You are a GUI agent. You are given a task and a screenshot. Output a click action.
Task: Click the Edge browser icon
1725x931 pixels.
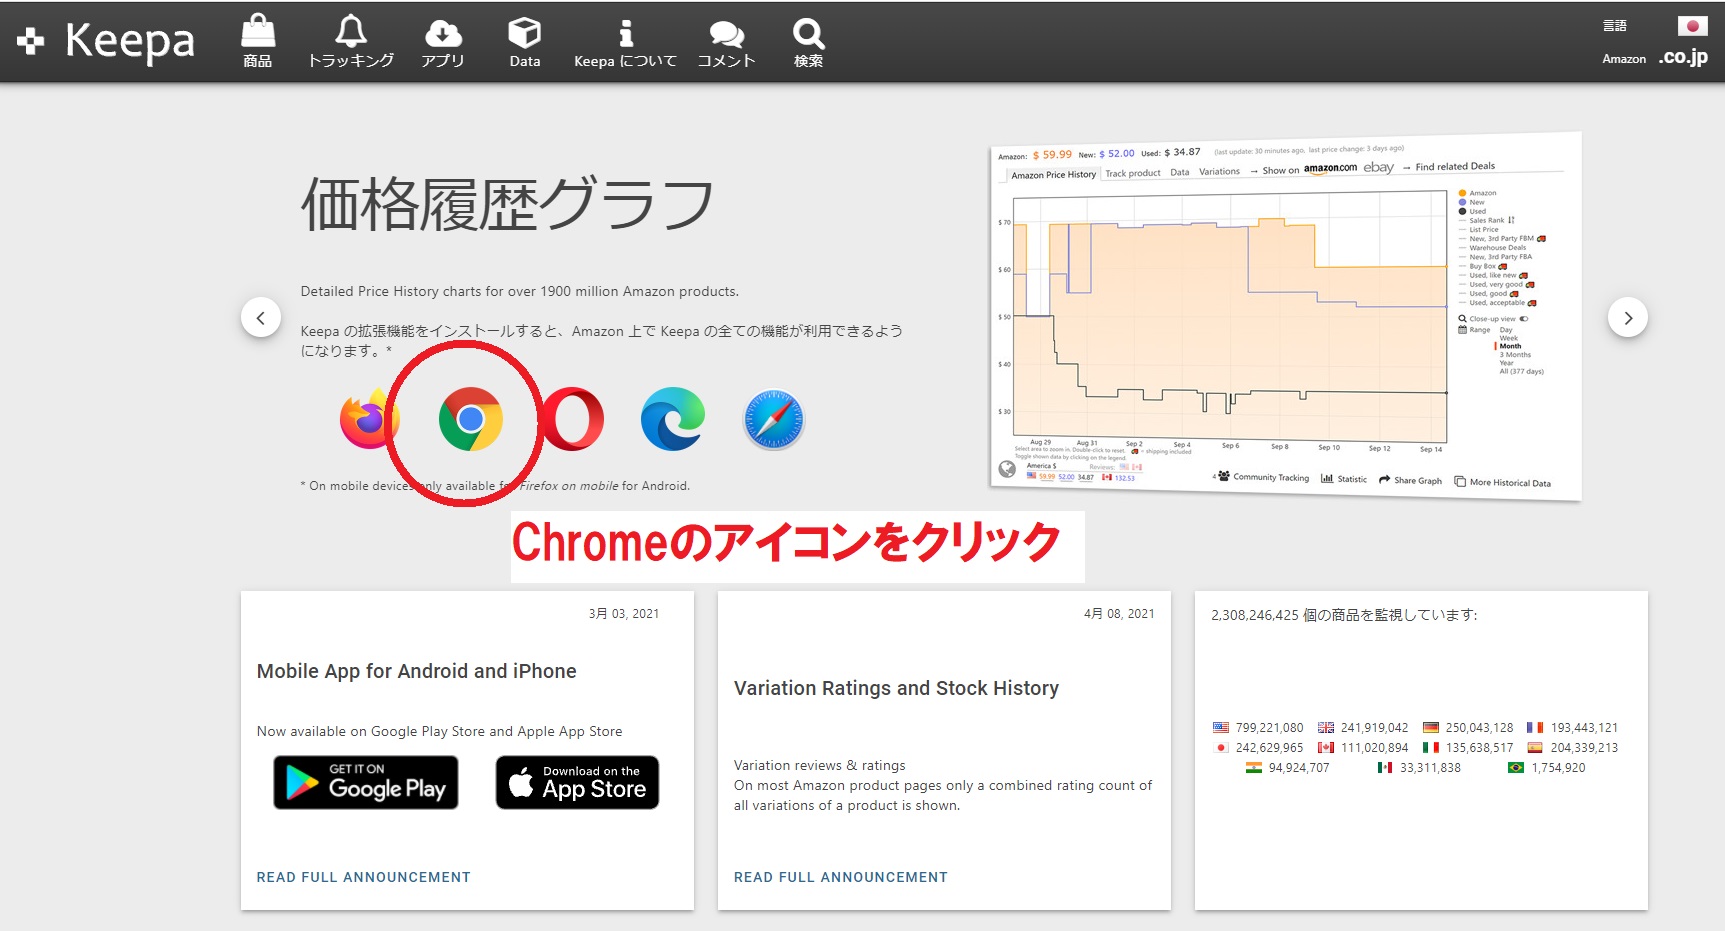673,419
